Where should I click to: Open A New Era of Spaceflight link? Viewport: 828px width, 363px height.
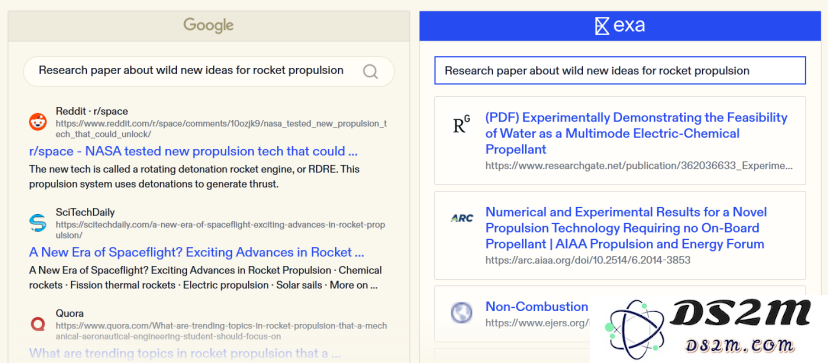pos(196,252)
